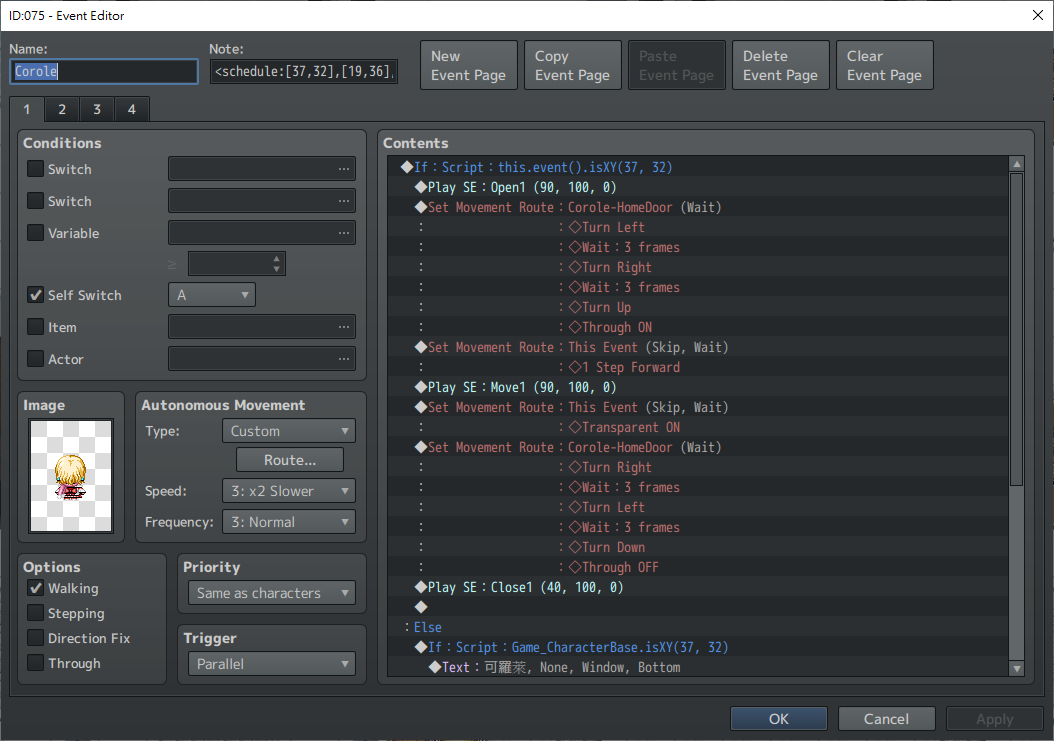Image resolution: width=1054 pixels, height=741 pixels.
Task: Open the Frequency dropdown showing Normal
Action: pyautogui.click(x=288, y=522)
